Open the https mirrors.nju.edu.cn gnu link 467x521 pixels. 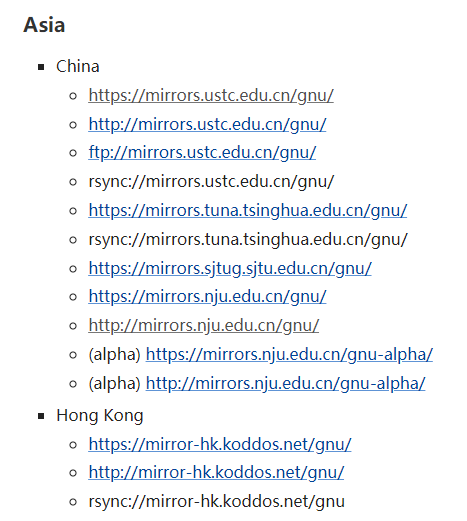click(207, 296)
